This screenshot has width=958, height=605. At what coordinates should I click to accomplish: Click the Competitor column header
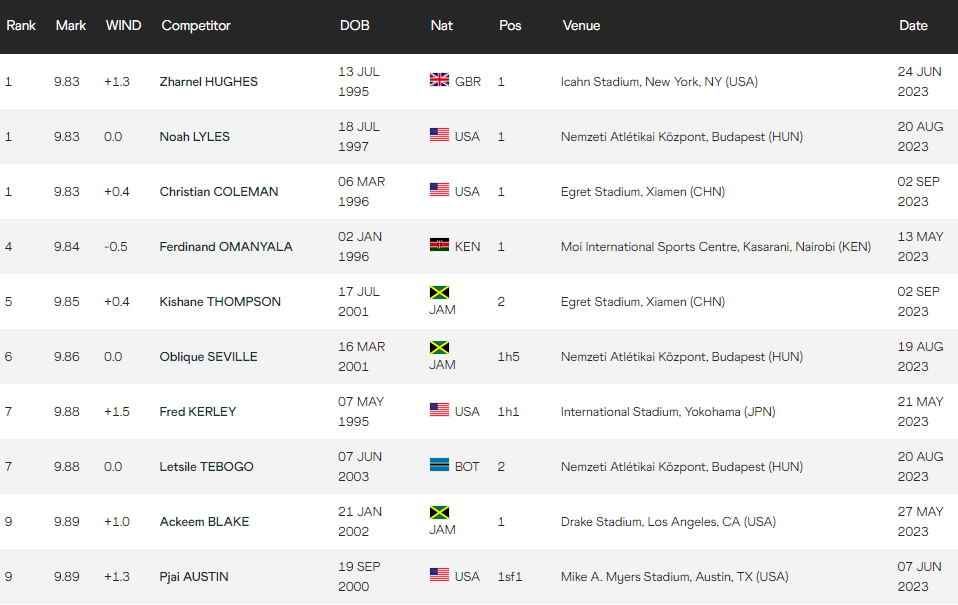196,26
